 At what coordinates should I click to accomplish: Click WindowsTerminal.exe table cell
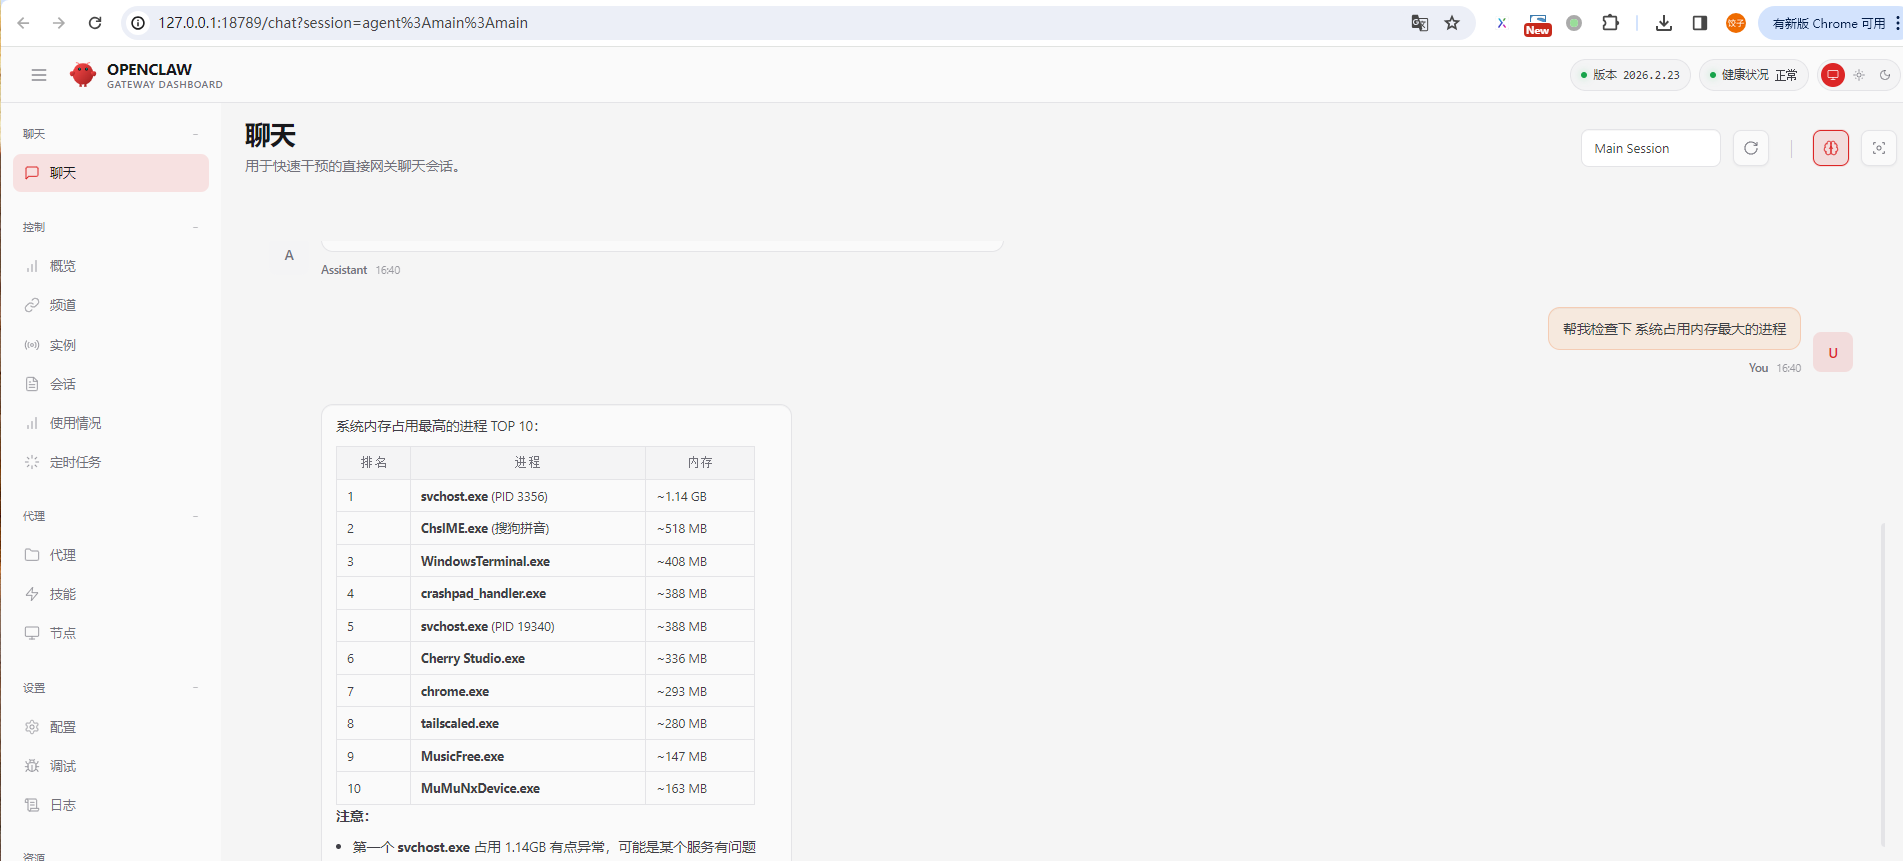click(527, 561)
